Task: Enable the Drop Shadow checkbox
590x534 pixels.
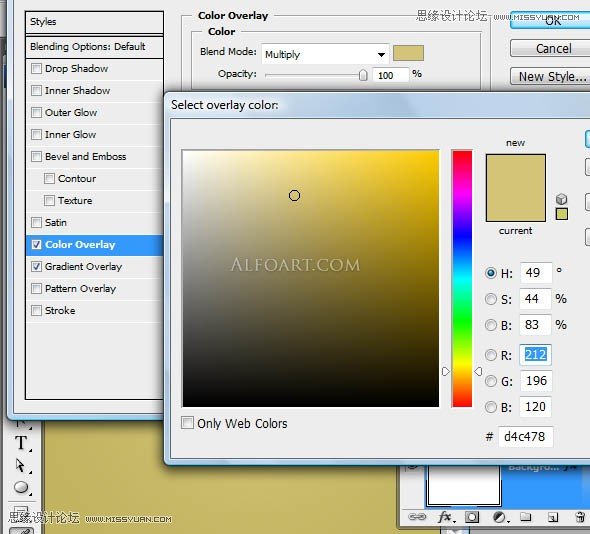Action: click(x=36, y=68)
